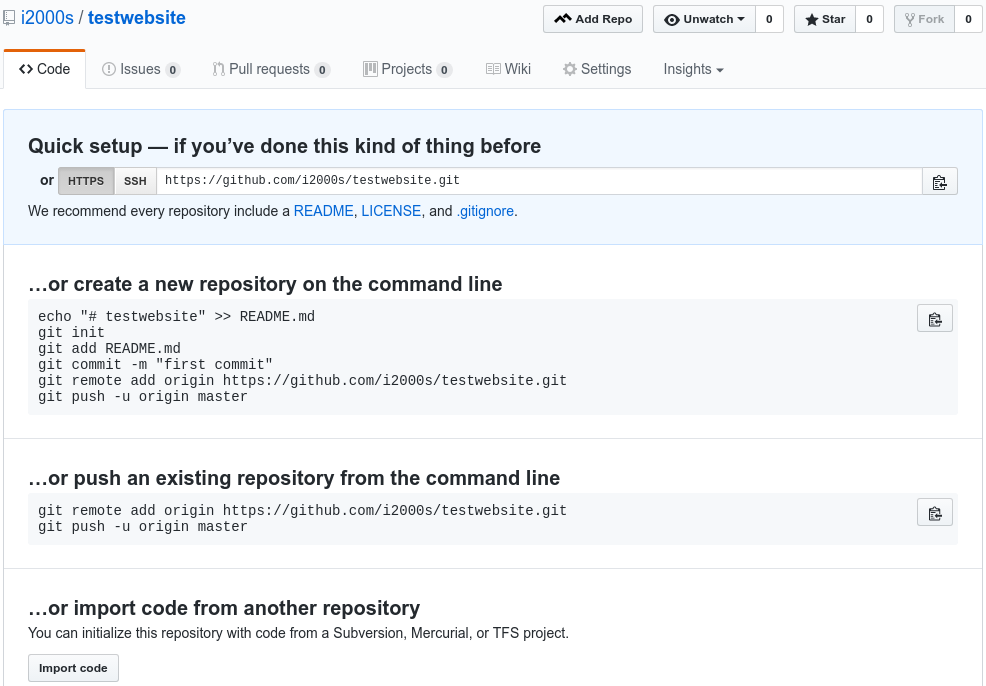Open the Issues tab
Screen dimensions: 986x686
[x=141, y=69]
